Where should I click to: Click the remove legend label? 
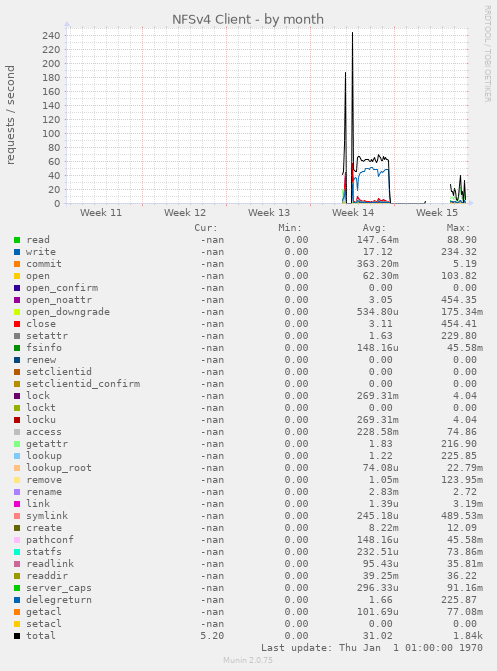coord(44,480)
